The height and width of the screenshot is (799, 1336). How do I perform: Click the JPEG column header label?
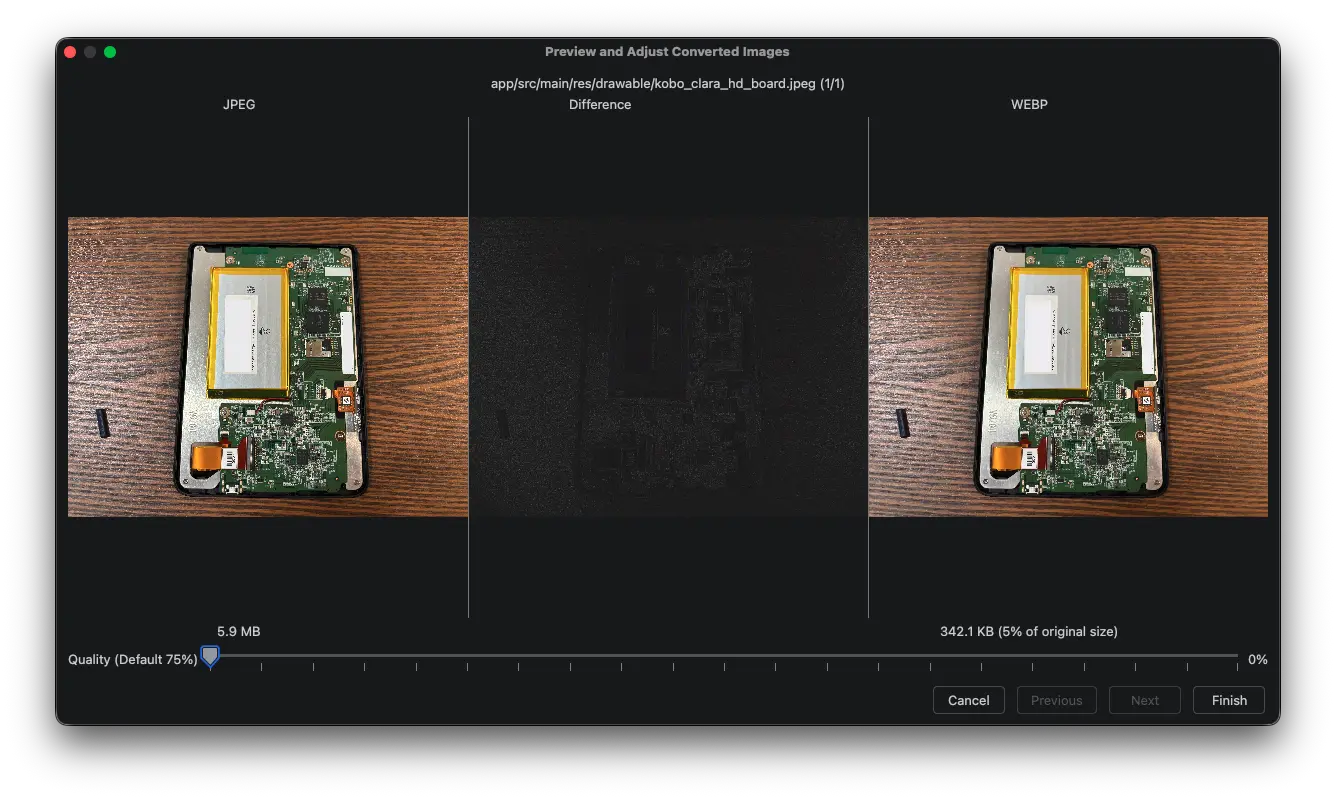(x=239, y=104)
